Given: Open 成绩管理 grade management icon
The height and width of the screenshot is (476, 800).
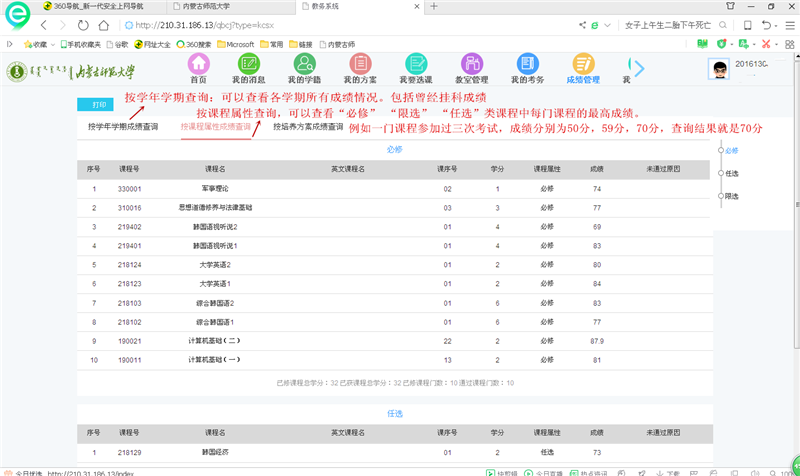Looking at the screenshot, I should point(583,66).
